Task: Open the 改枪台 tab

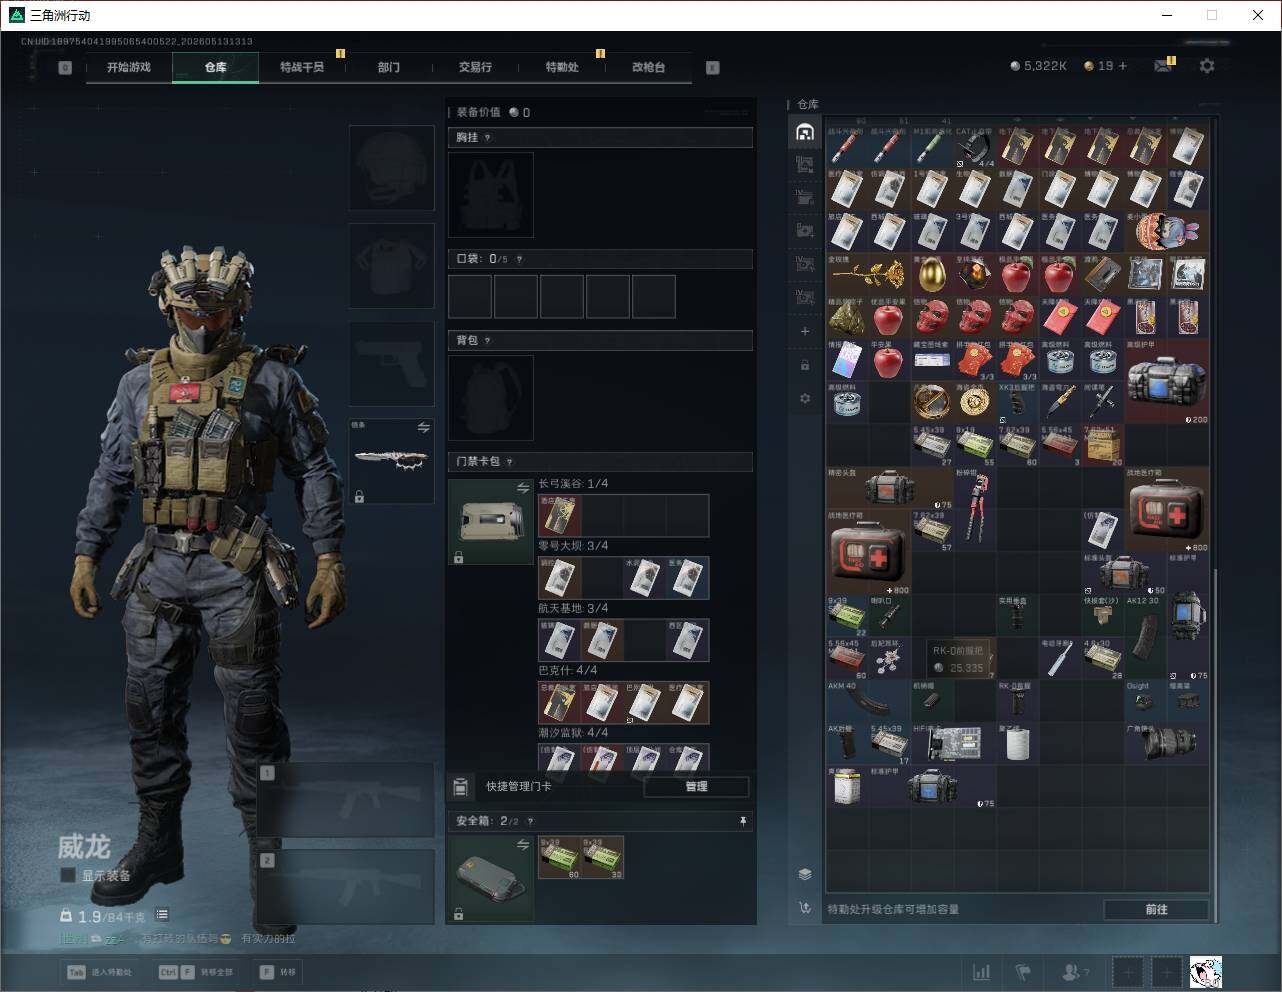Action: point(648,67)
